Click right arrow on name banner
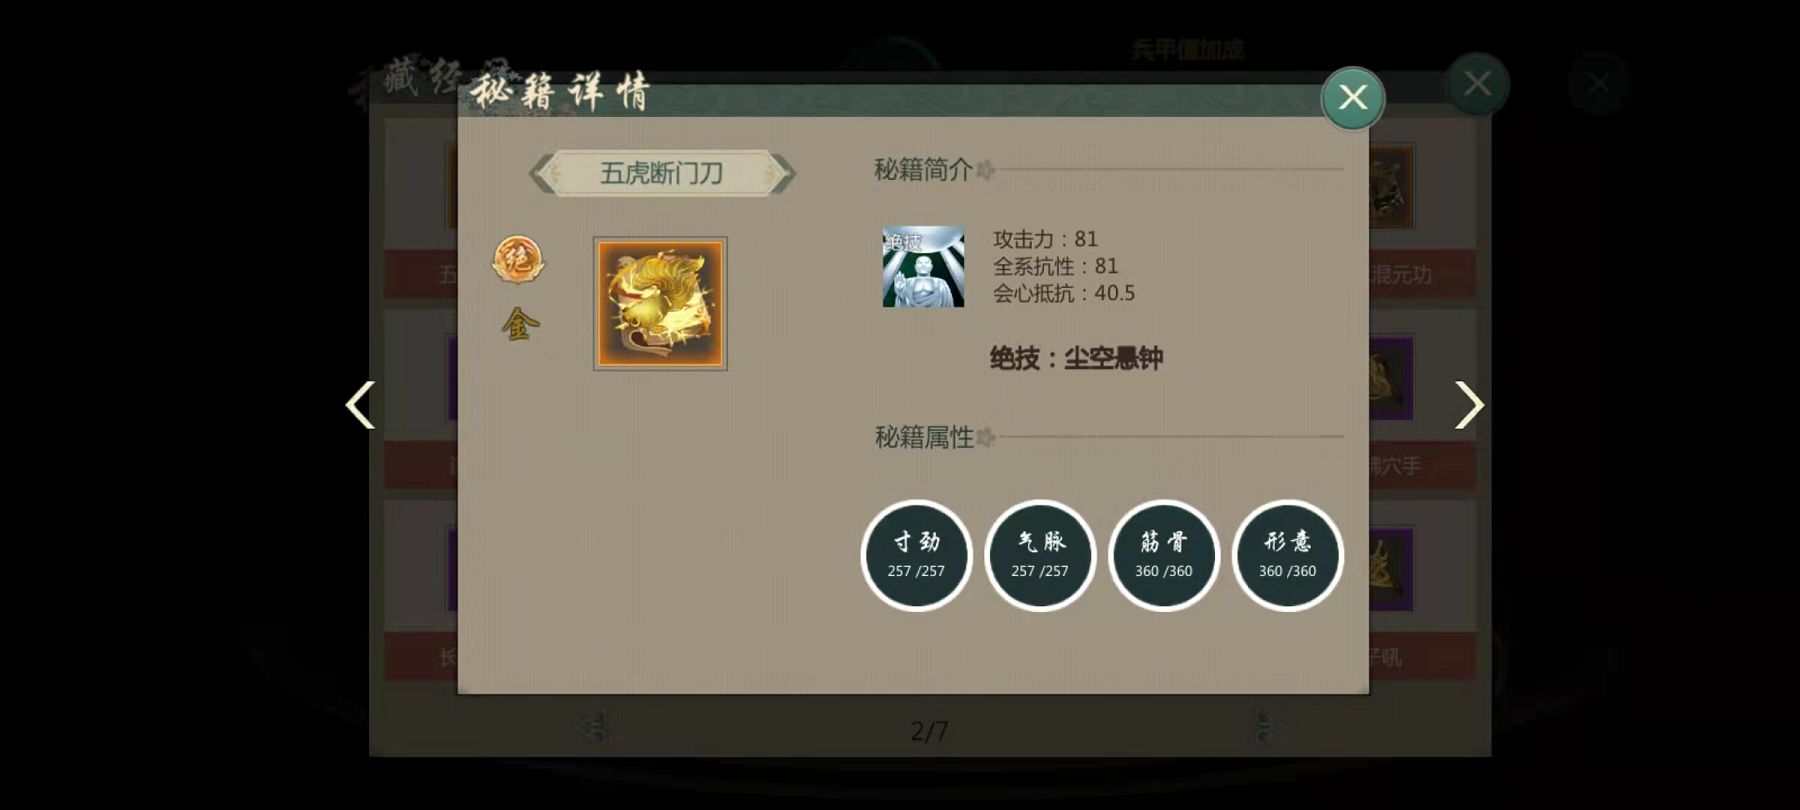The height and width of the screenshot is (810, 1800). click(x=781, y=173)
